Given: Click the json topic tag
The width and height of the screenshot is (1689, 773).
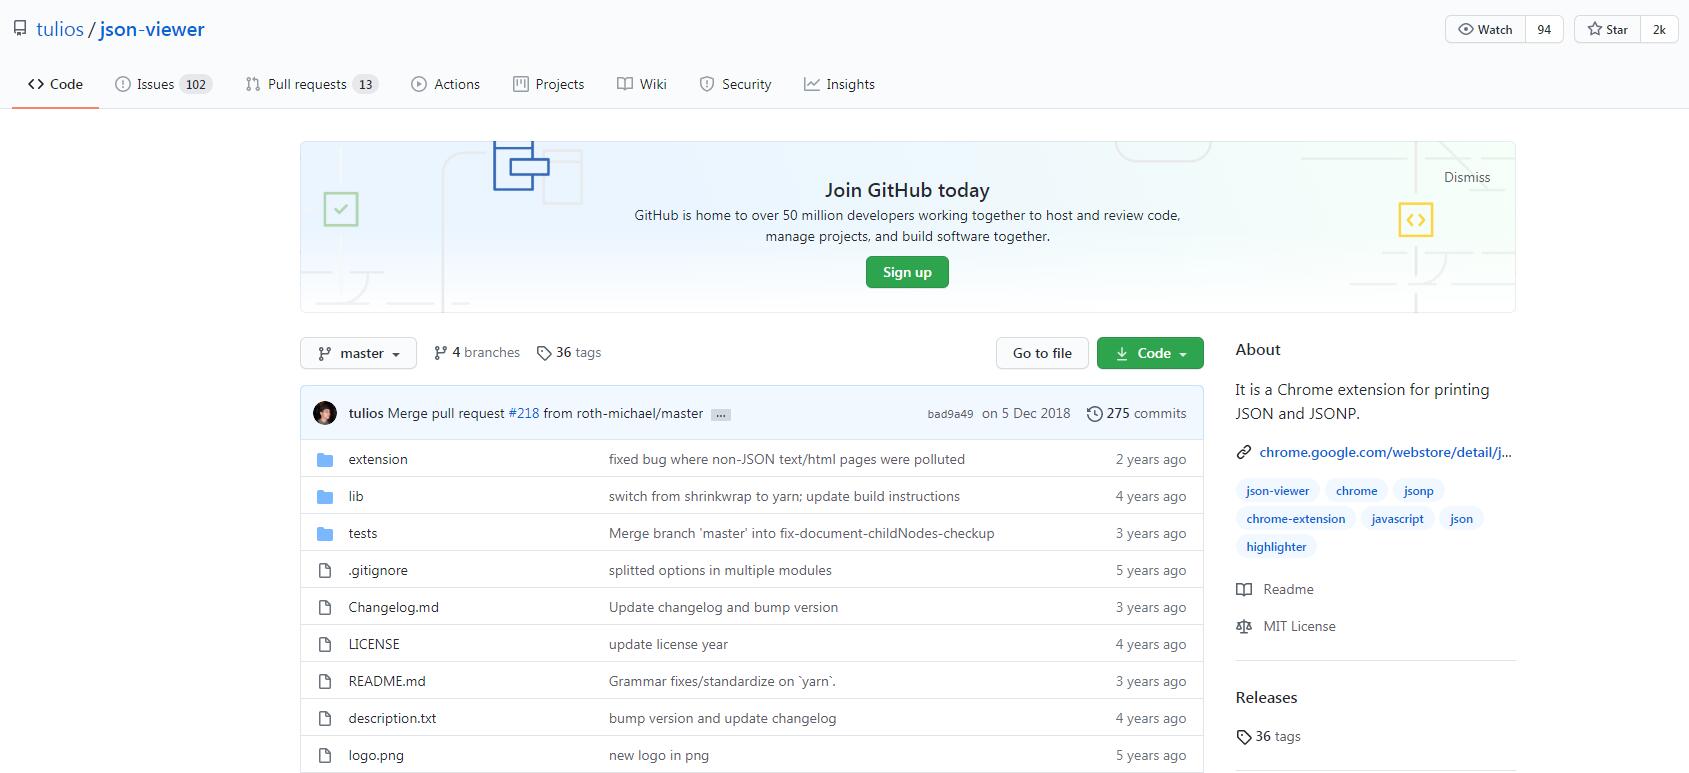Looking at the screenshot, I should (1461, 519).
